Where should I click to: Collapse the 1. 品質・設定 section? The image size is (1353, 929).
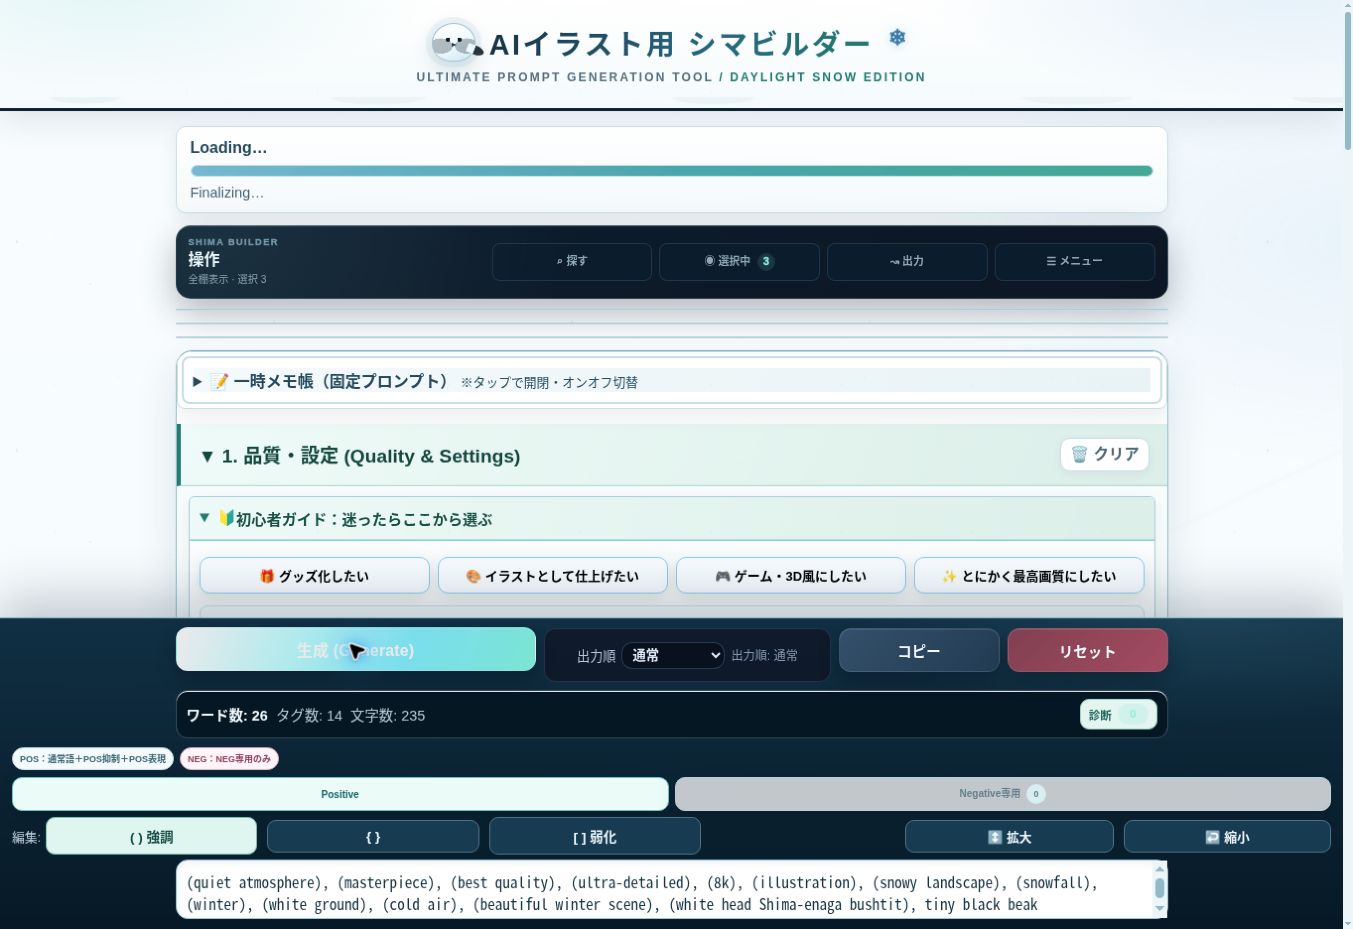coord(360,456)
